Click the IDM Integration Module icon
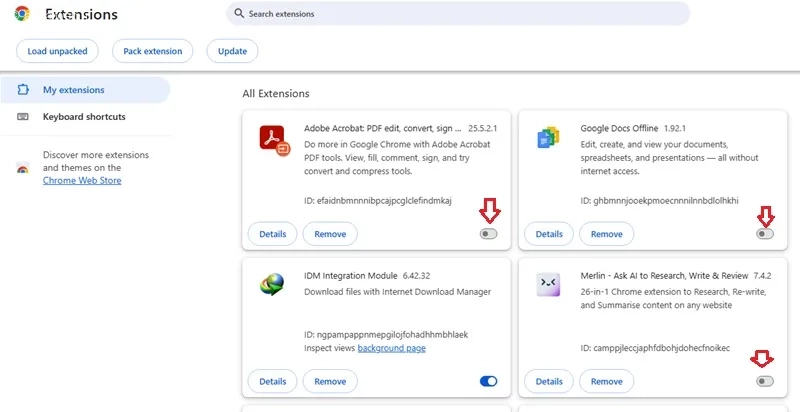800x412 pixels. point(272,285)
